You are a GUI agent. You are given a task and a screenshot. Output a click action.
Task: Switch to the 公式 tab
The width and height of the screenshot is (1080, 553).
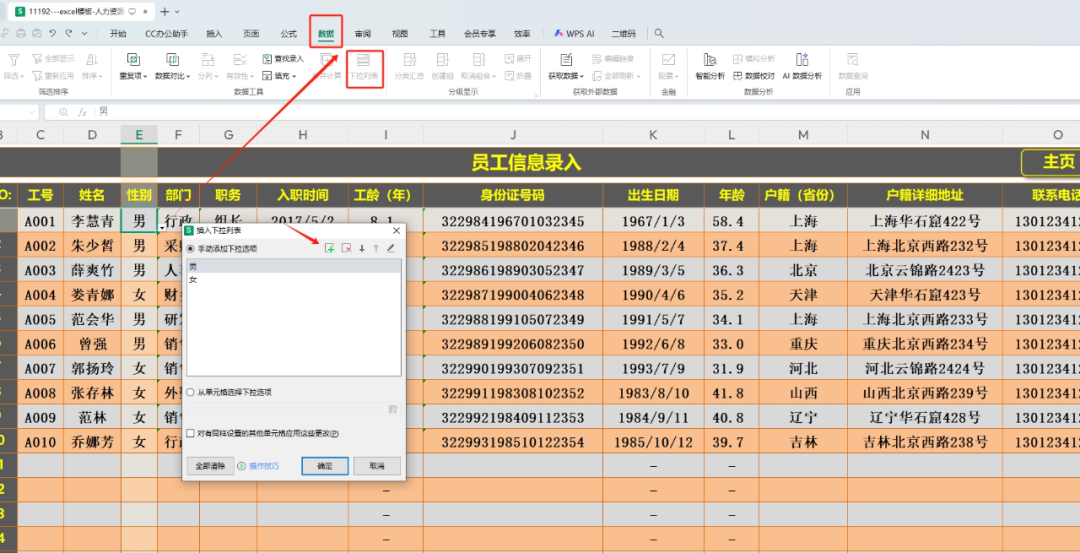[289, 33]
